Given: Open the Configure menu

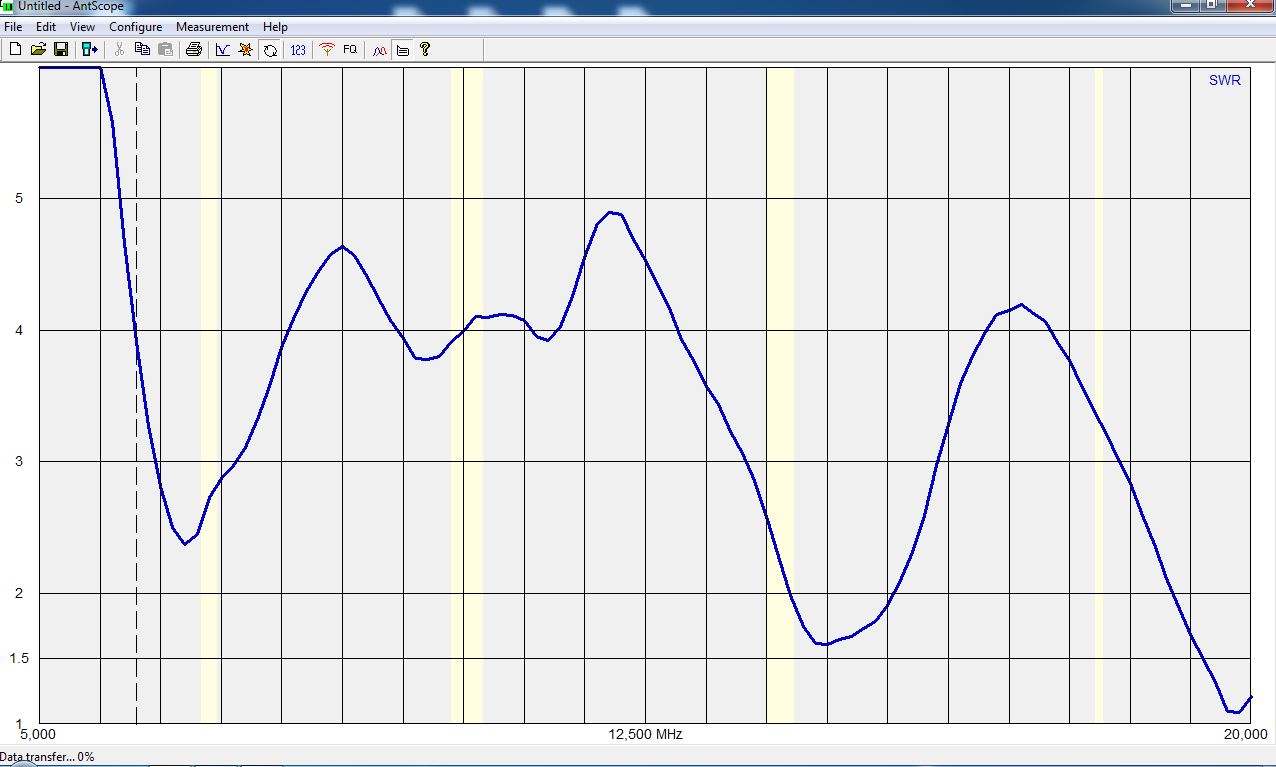Looking at the screenshot, I should click(x=135, y=27).
